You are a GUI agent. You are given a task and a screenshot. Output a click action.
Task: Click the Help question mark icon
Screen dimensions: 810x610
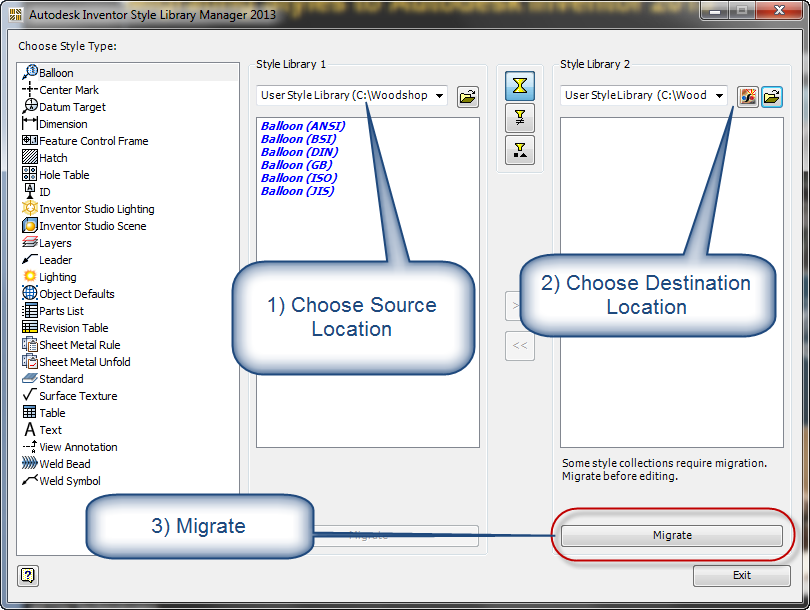27,576
